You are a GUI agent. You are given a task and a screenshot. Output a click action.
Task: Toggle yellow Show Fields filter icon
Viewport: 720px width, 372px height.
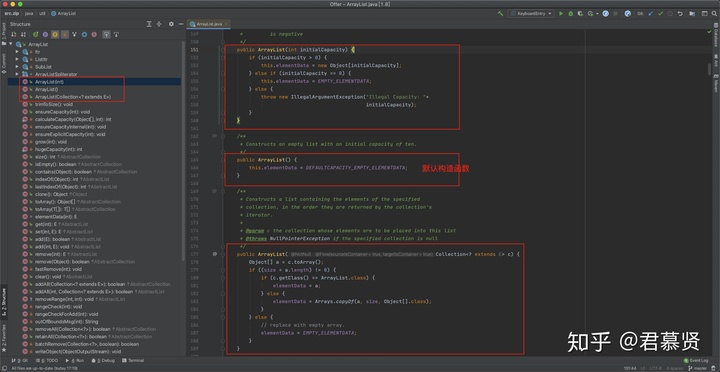coord(55,34)
